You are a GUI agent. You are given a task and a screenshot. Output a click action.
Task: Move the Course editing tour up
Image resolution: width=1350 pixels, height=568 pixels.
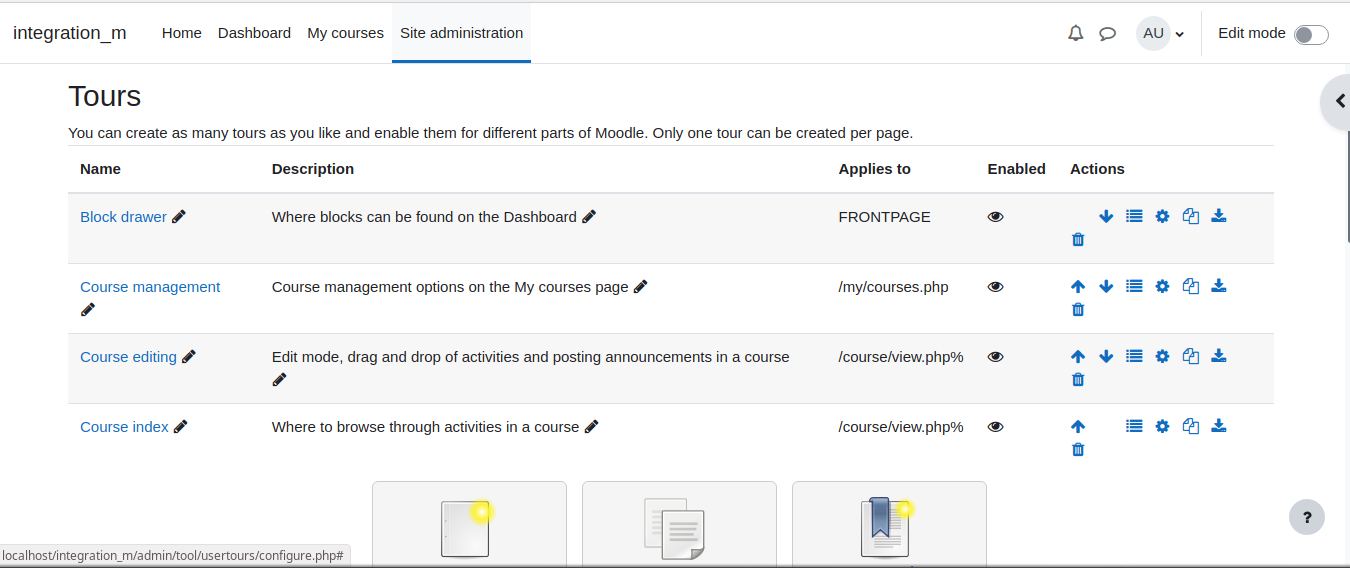(x=1078, y=356)
